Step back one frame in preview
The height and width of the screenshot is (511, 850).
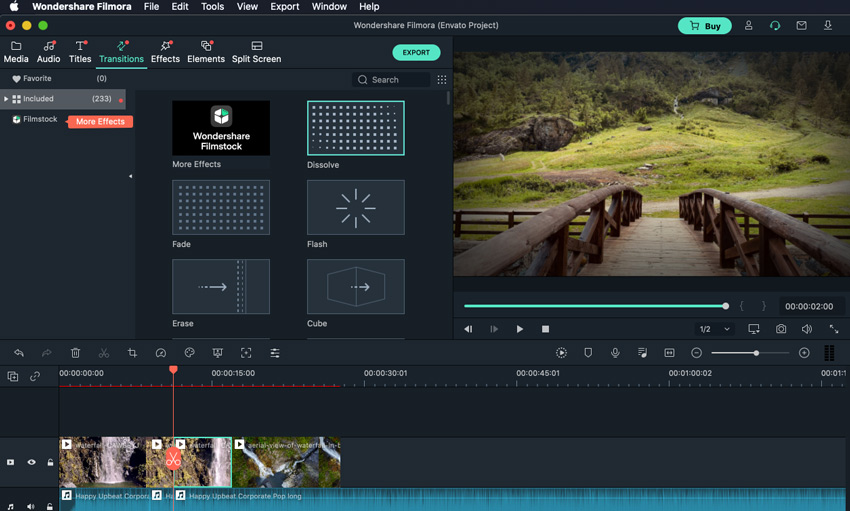click(468, 329)
